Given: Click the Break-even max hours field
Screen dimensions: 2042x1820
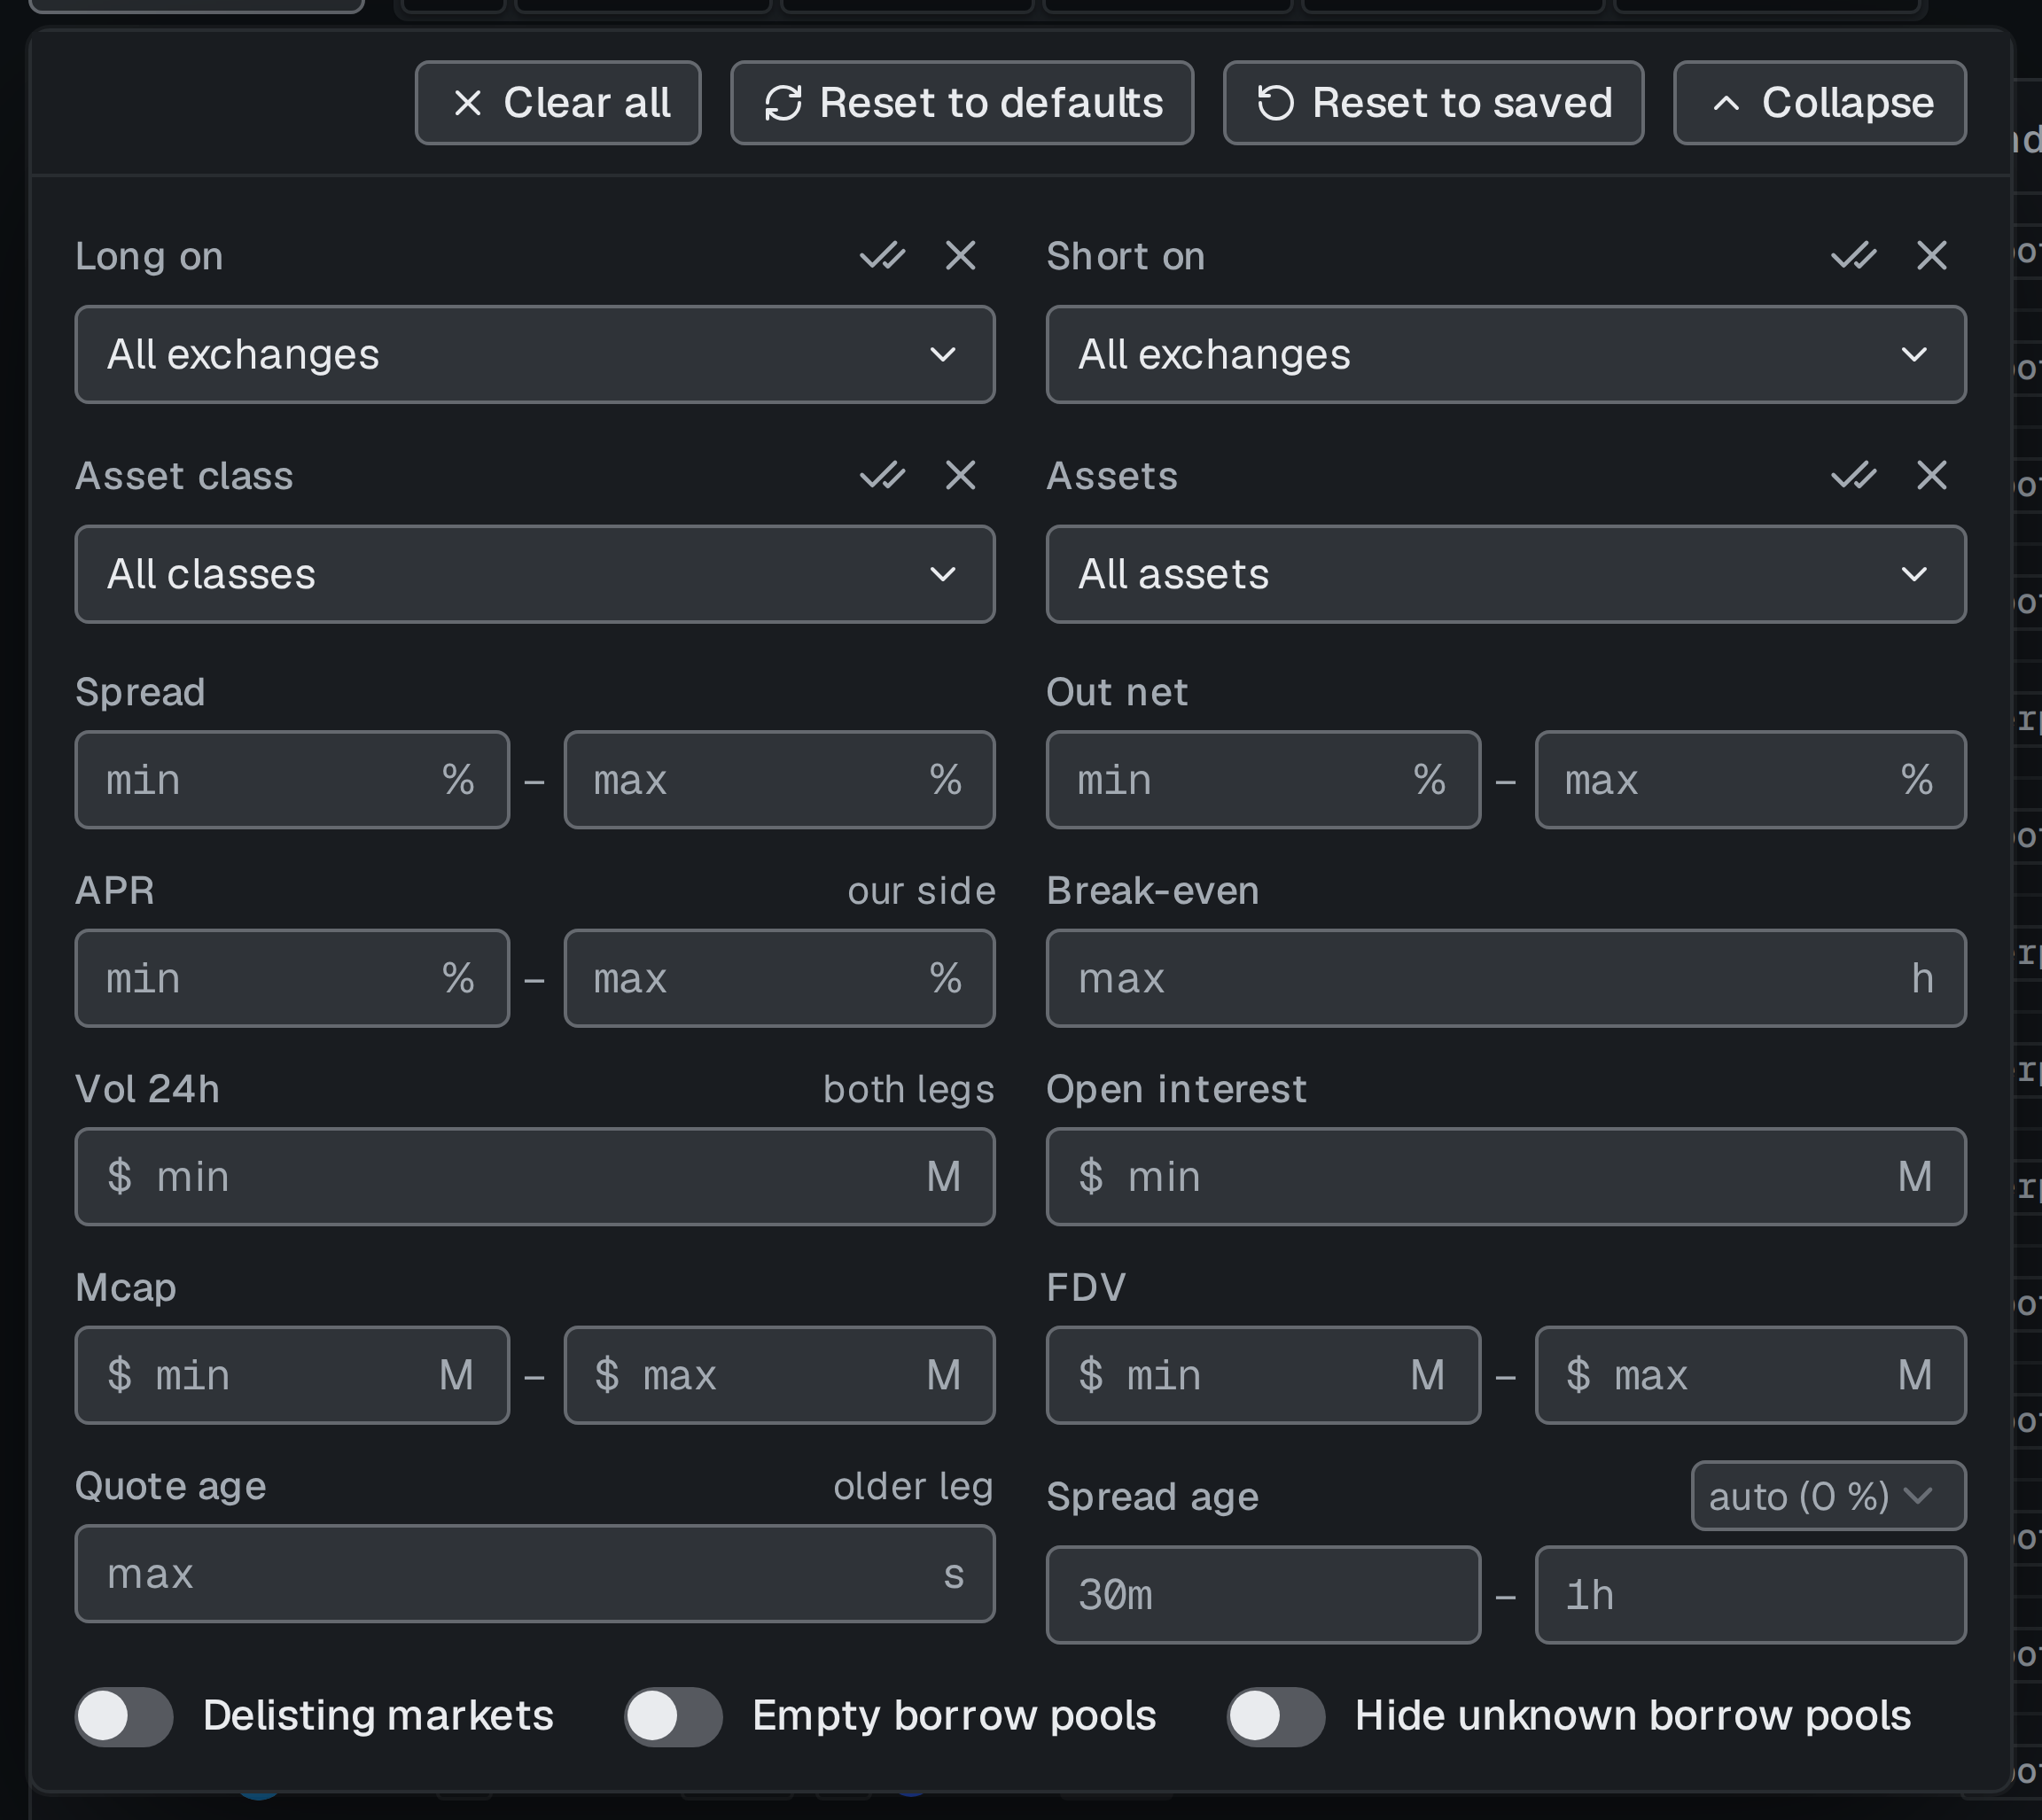Looking at the screenshot, I should tap(1506, 978).
